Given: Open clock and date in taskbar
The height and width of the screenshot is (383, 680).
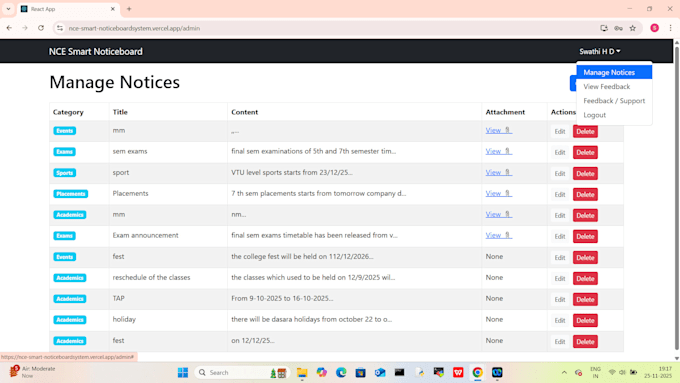Looking at the screenshot, I should click(658, 372).
